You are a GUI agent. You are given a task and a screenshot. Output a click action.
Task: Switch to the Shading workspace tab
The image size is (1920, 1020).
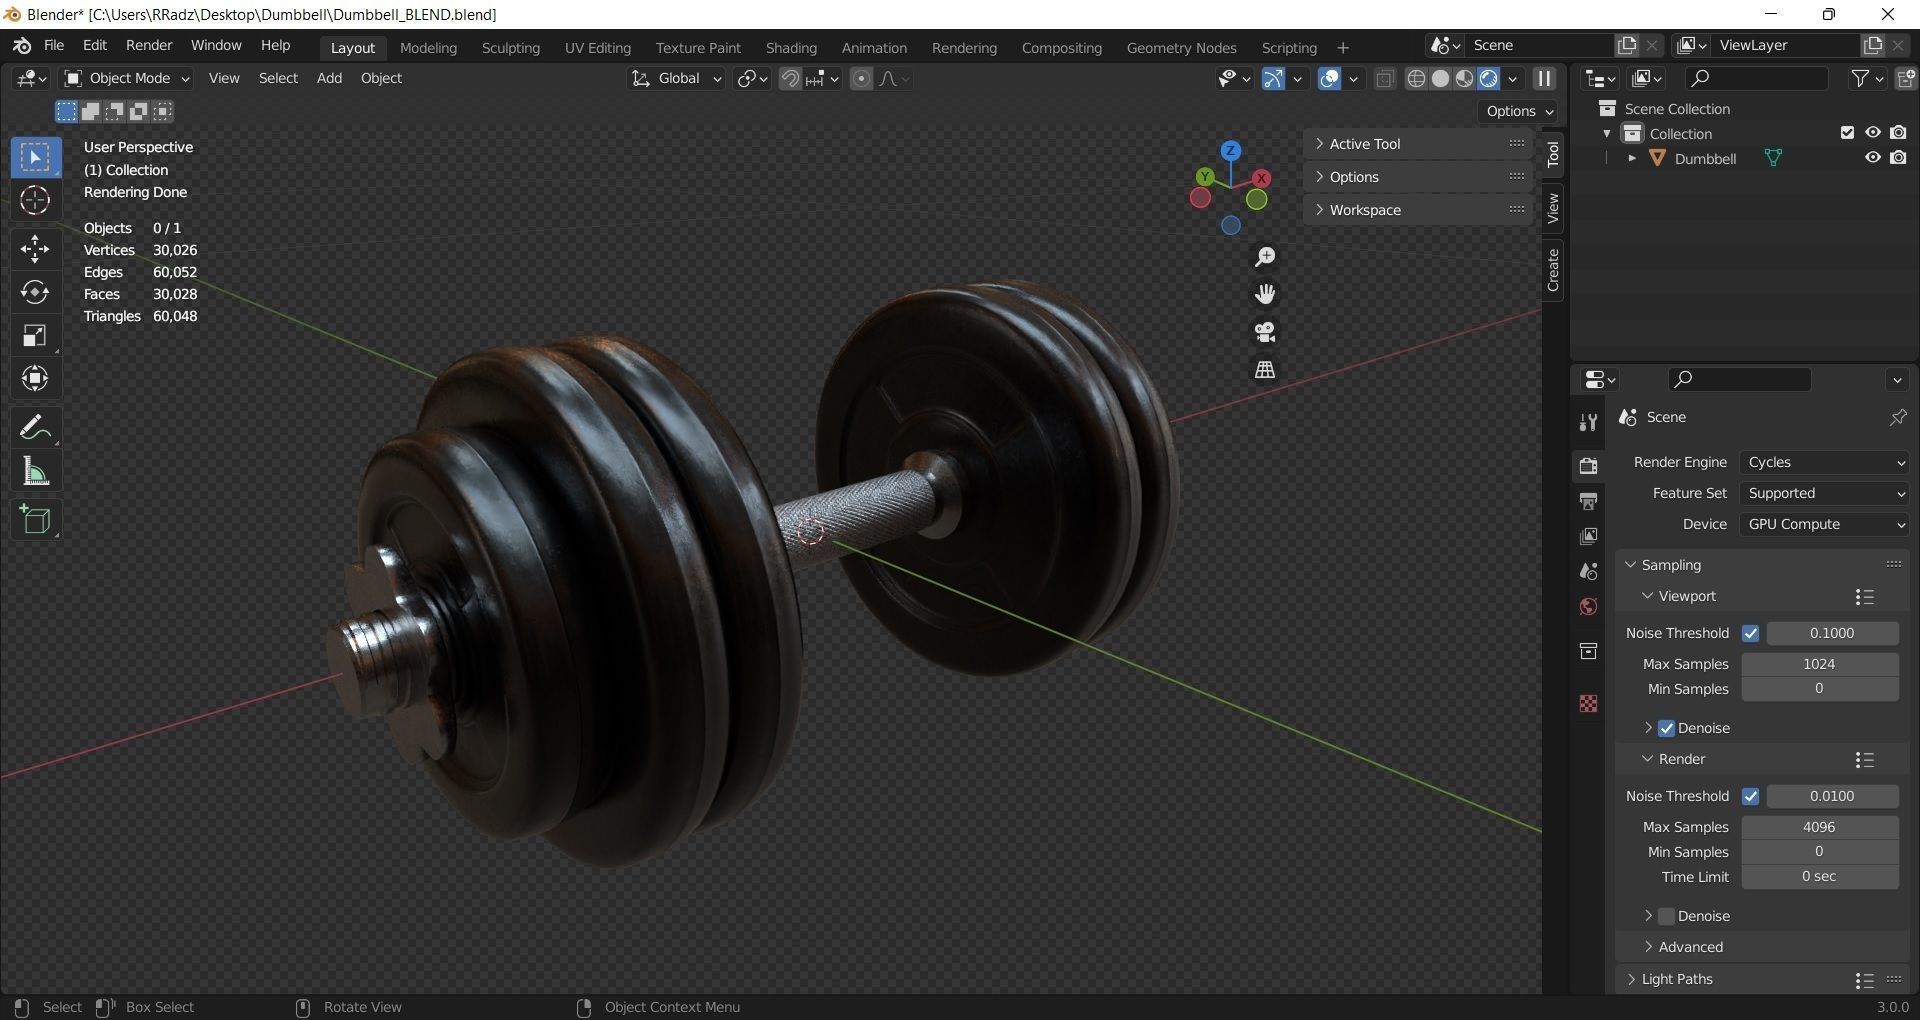point(791,48)
